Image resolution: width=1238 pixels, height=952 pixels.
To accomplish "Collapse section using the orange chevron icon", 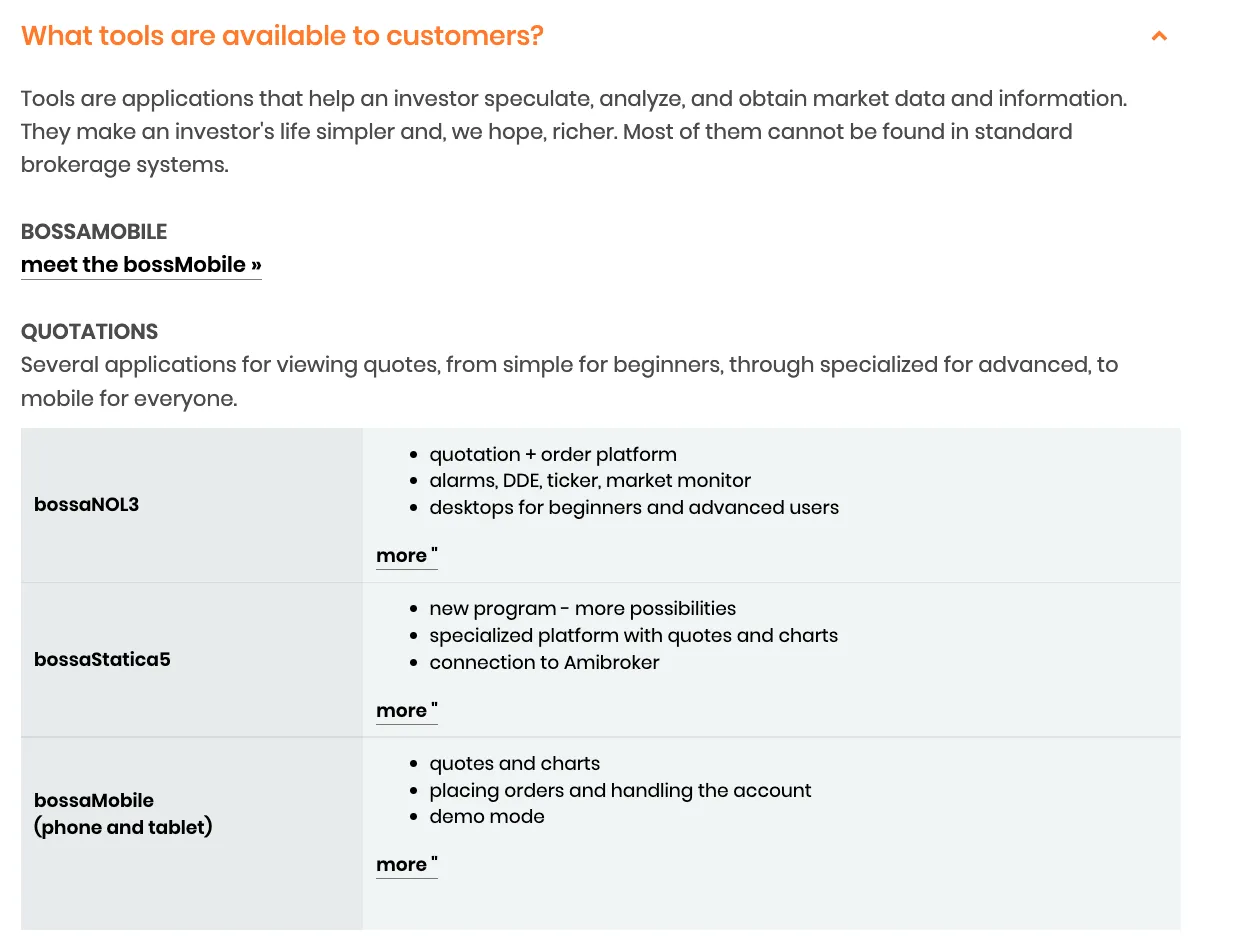I will (1159, 36).
